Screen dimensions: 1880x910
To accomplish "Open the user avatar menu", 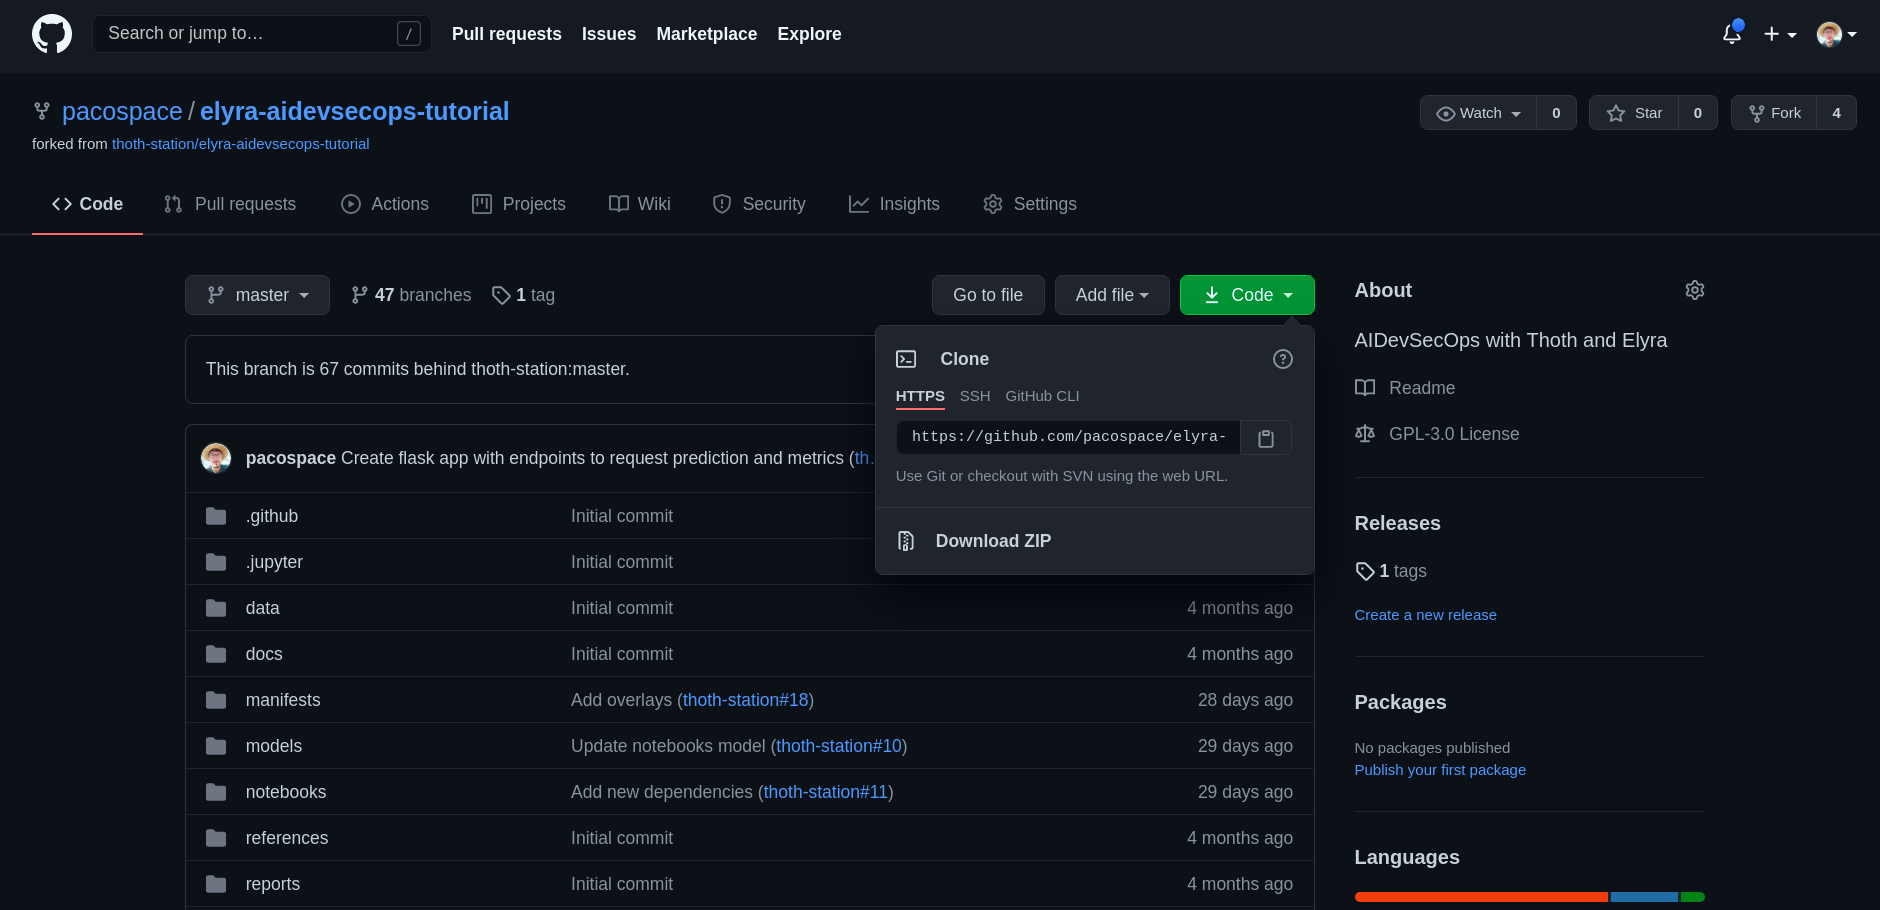I will click(x=1837, y=34).
